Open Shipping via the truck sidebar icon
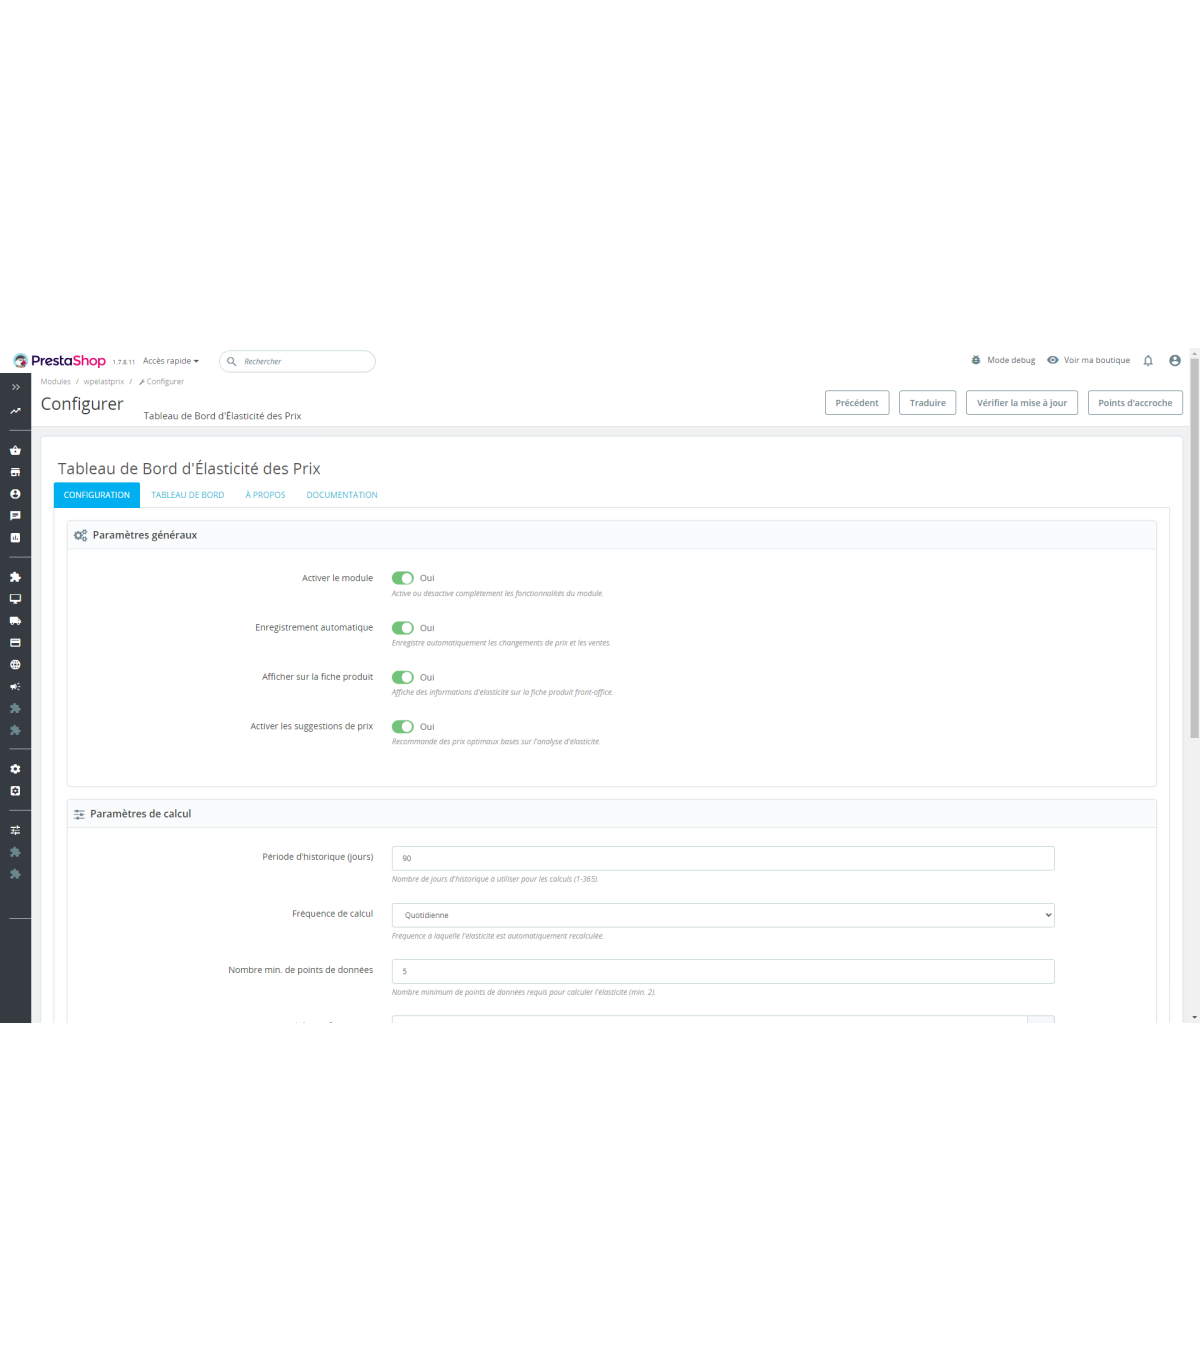 15,621
